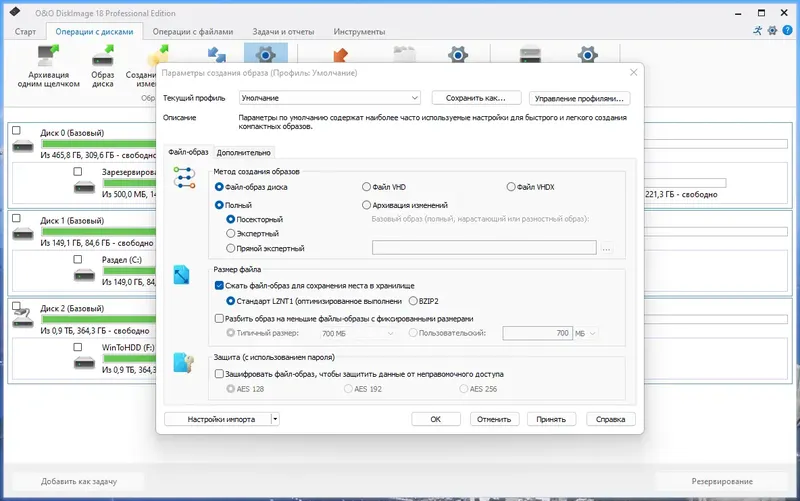This screenshot has height=501, width=800.
Task: Click the One-click archiving toolbar icon
Action: [x=48, y=55]
